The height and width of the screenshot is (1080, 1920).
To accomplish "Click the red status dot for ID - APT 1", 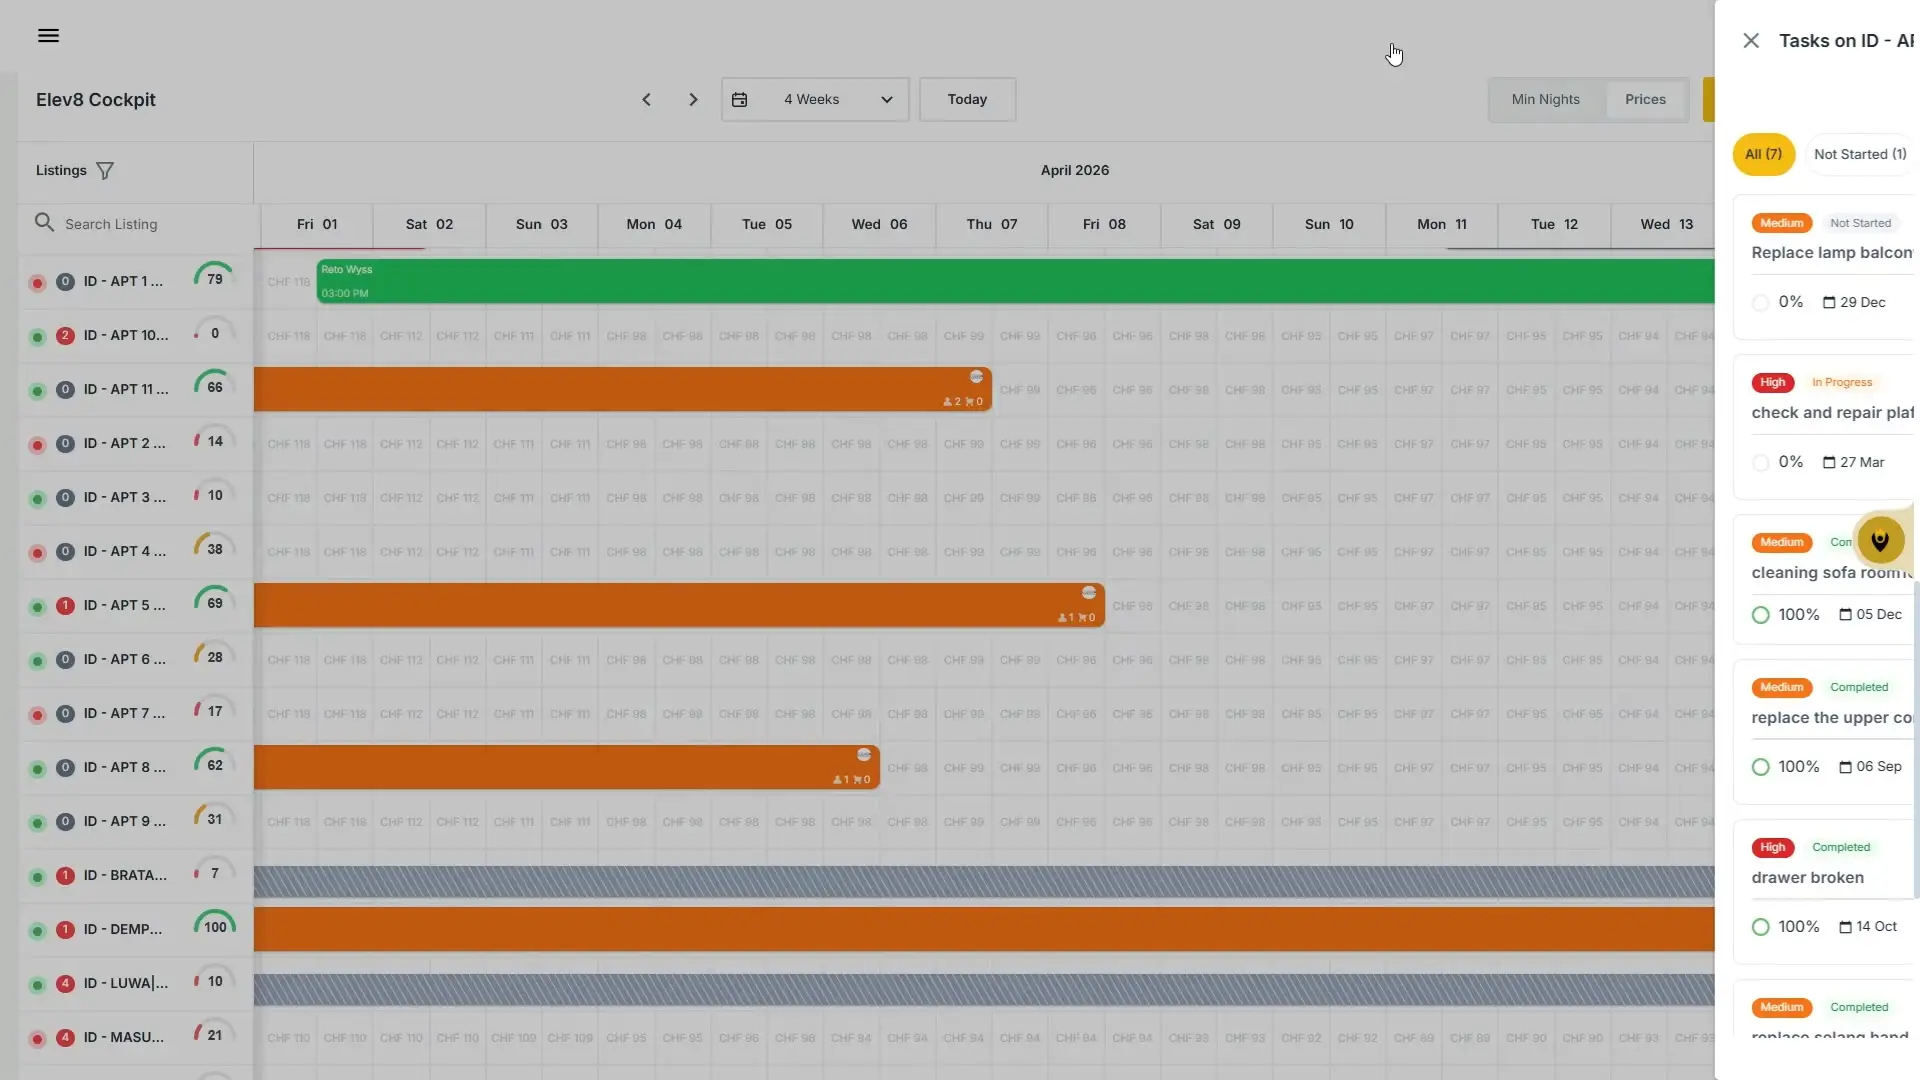I will click(x=37, y=283).
